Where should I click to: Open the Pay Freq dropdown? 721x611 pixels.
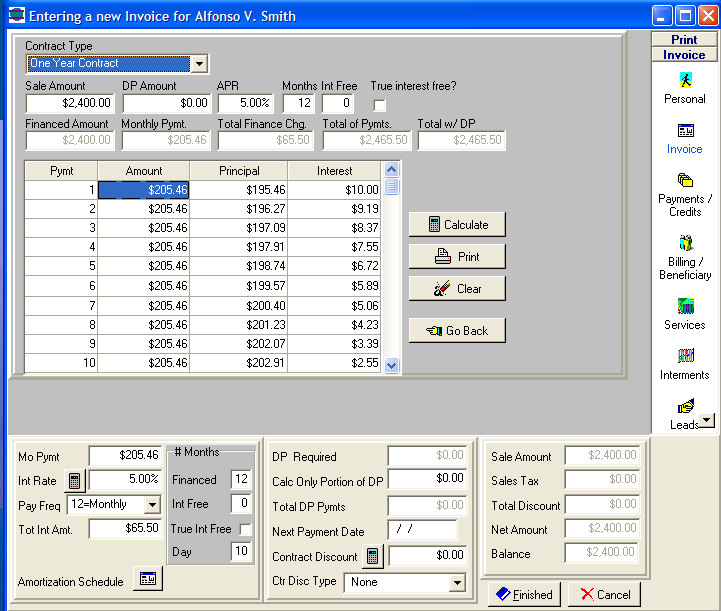152,505
